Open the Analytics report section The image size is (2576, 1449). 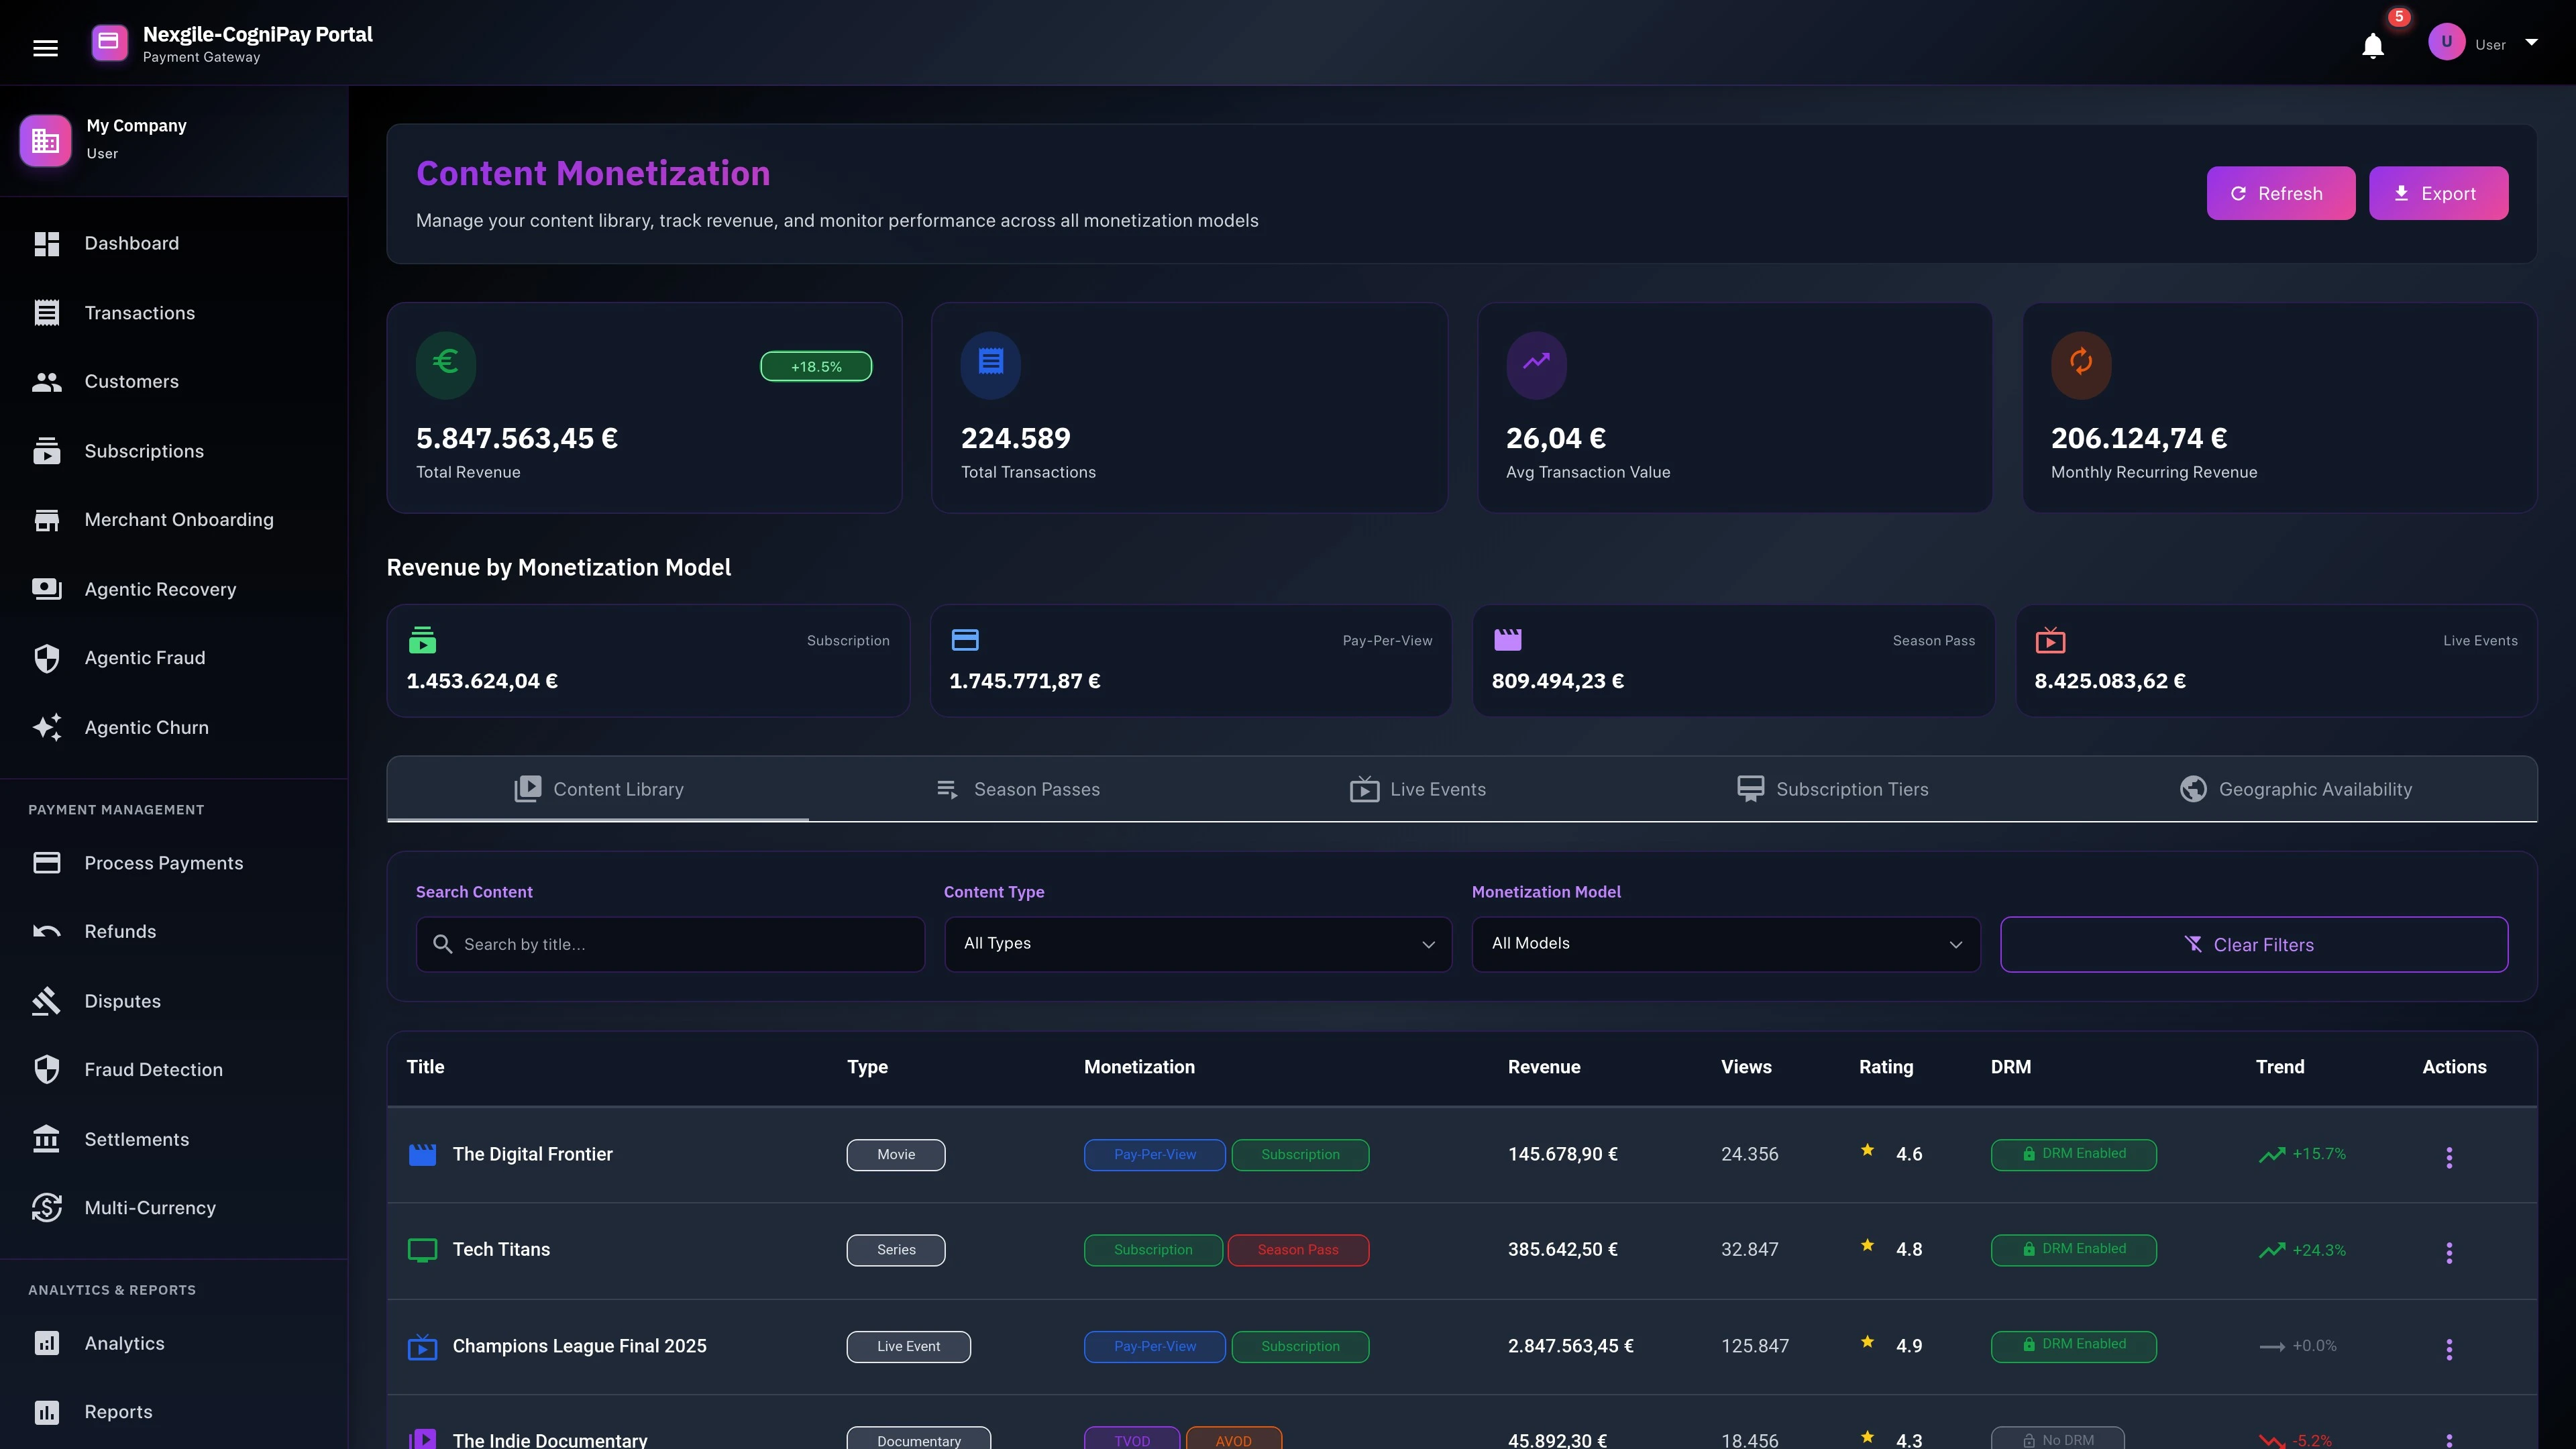click(x=125, y=1343)
